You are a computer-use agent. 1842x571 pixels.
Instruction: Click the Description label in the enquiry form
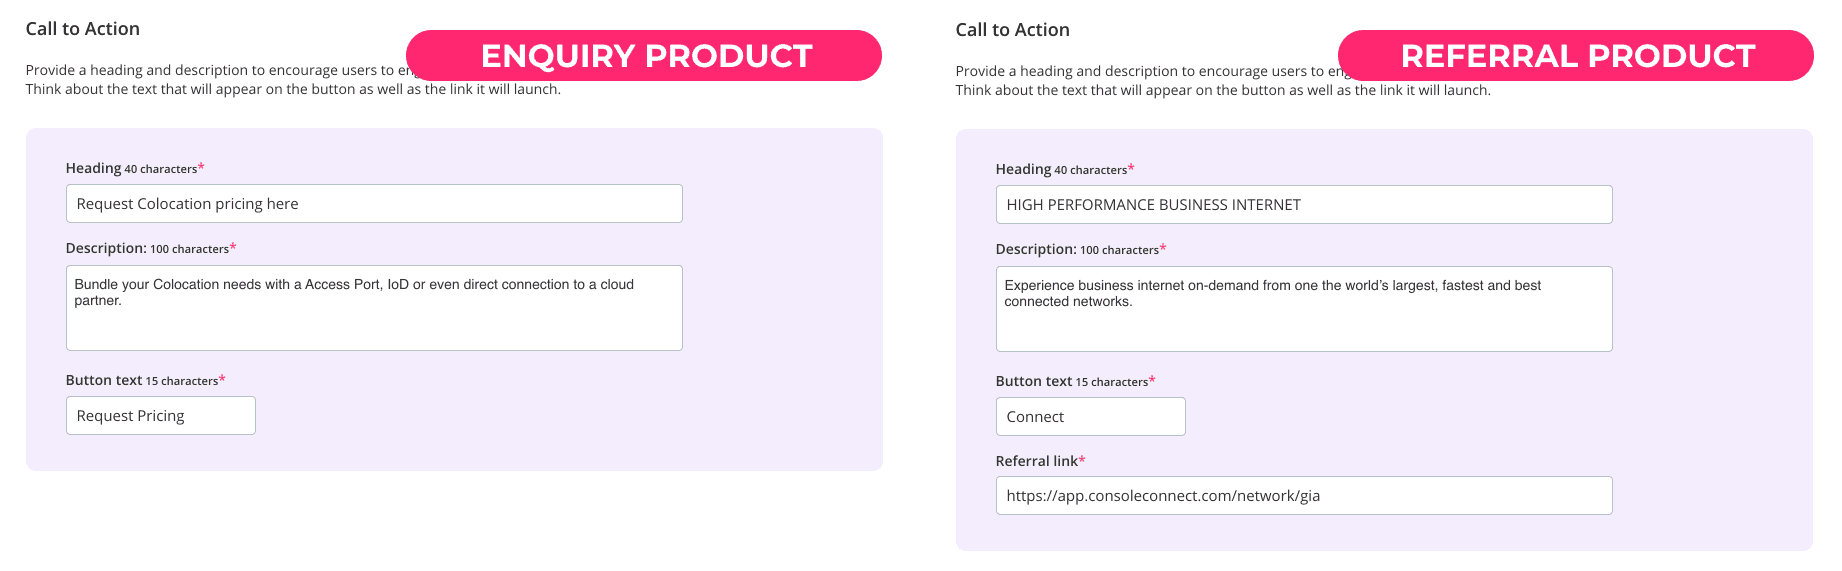[106, 248]
